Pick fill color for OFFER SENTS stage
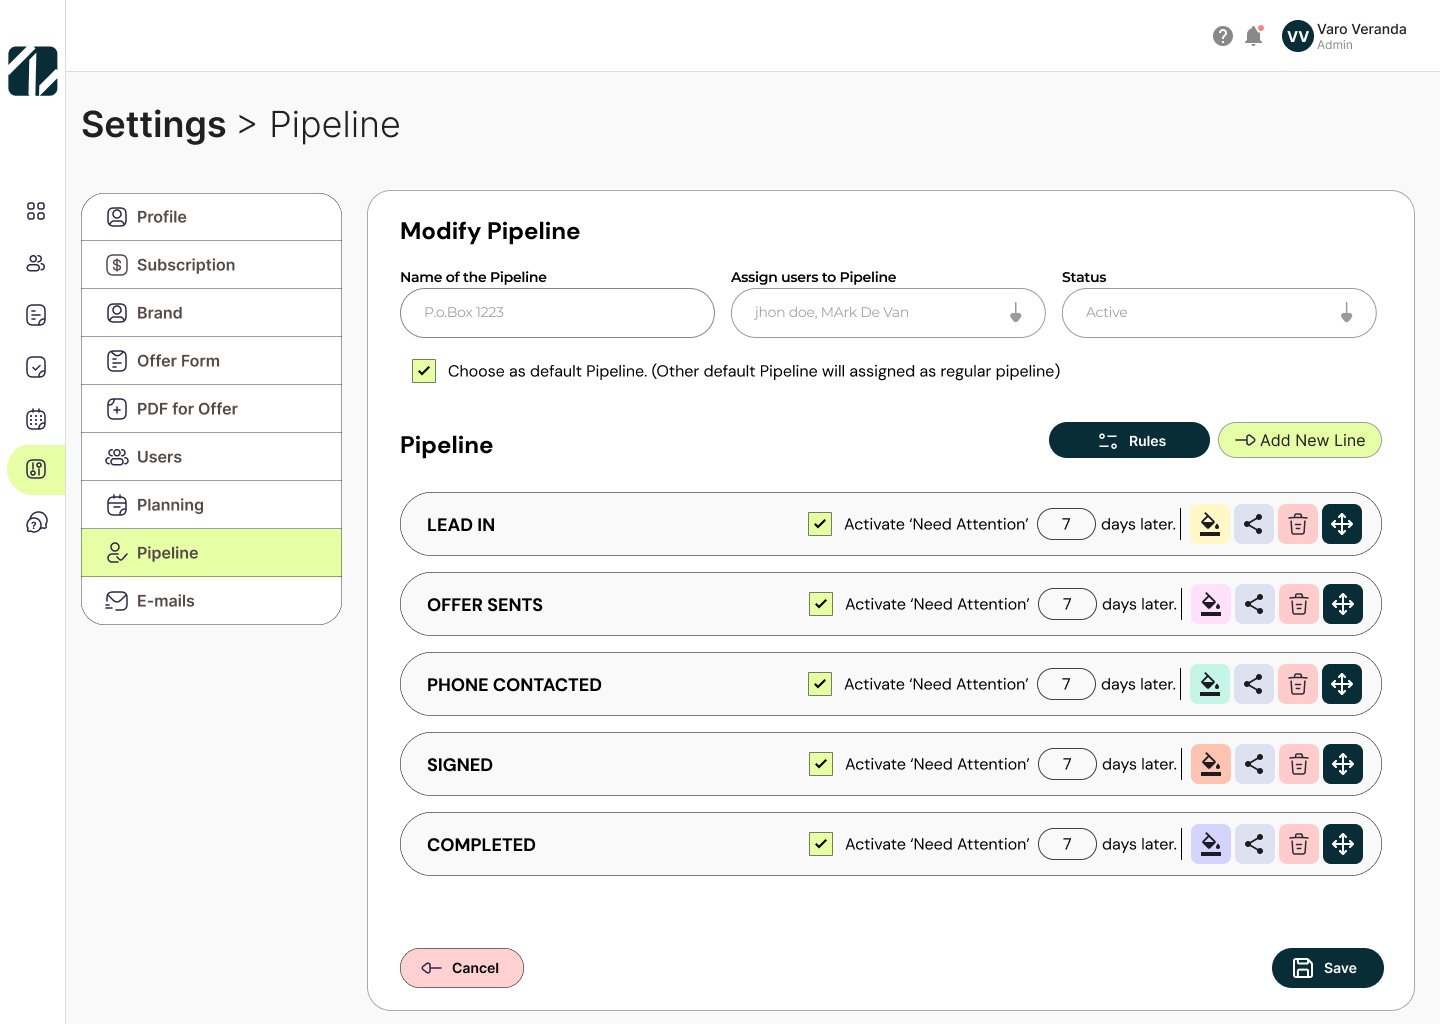This screenshot has height=1024, width=1440. click(x=1210, y=604)
